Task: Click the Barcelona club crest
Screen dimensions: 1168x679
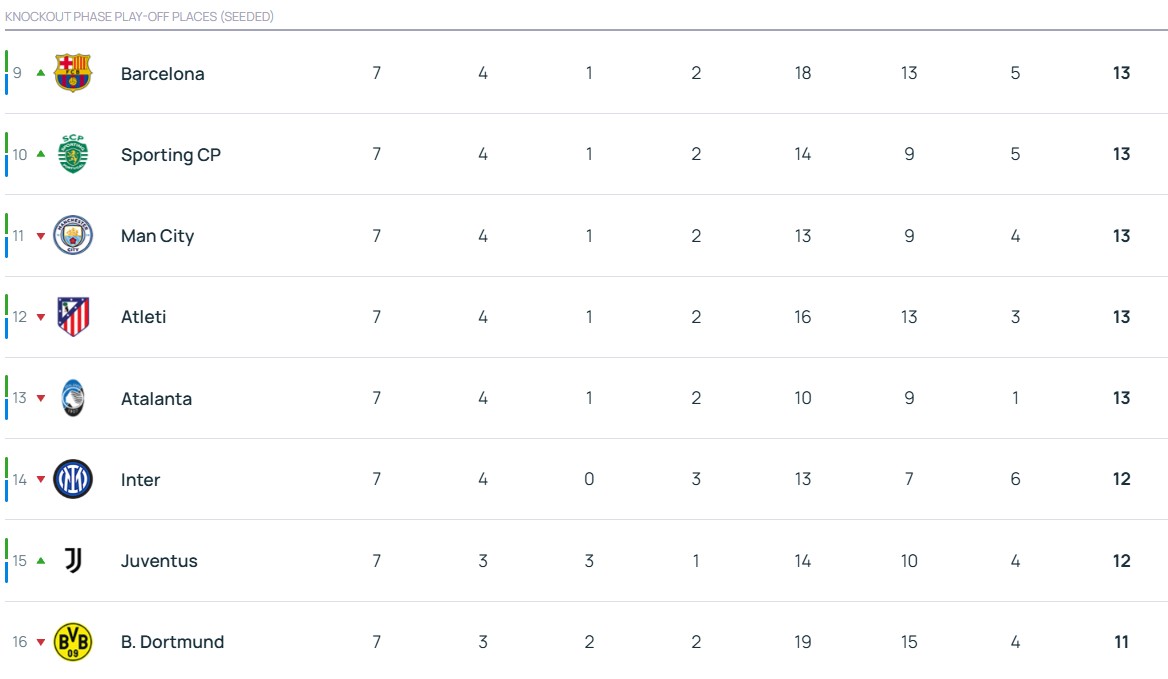Action: [73, 73]
